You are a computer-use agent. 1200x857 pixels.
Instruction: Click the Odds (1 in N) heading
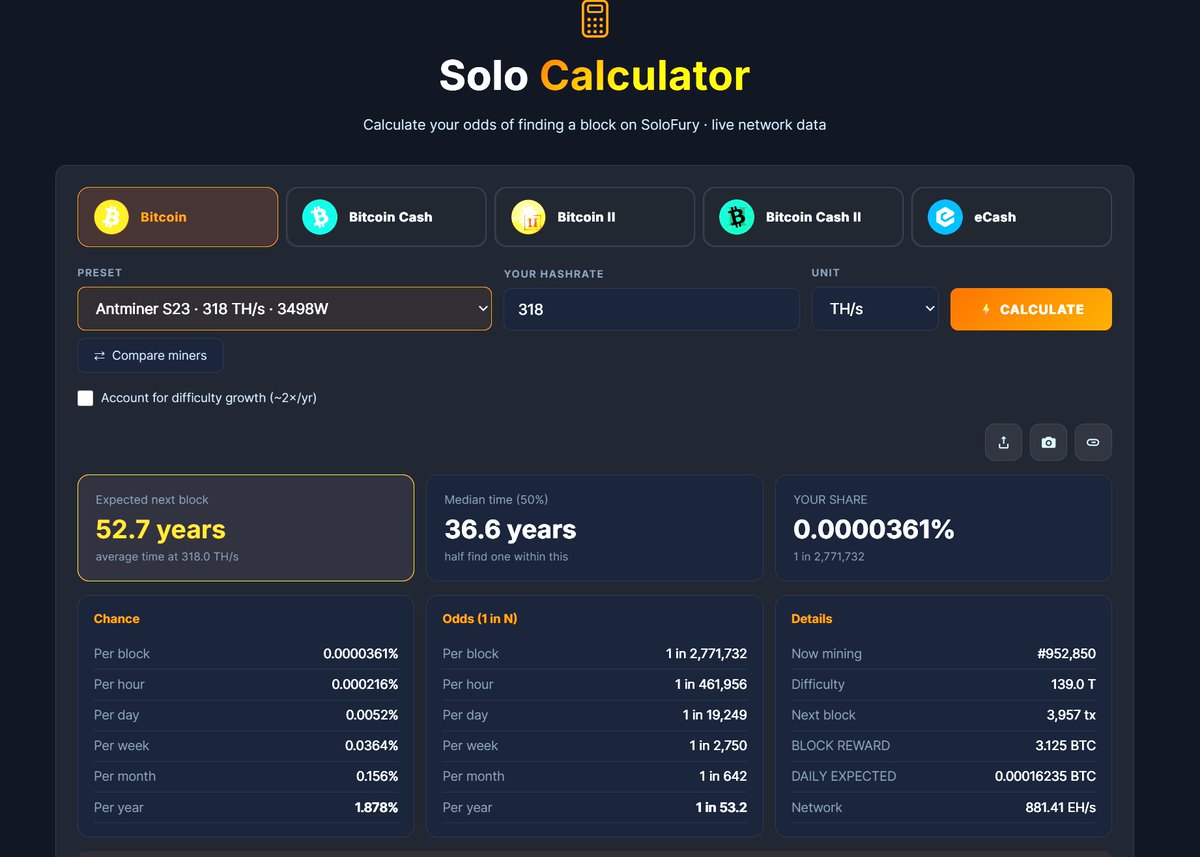click(x=480, y=619)
